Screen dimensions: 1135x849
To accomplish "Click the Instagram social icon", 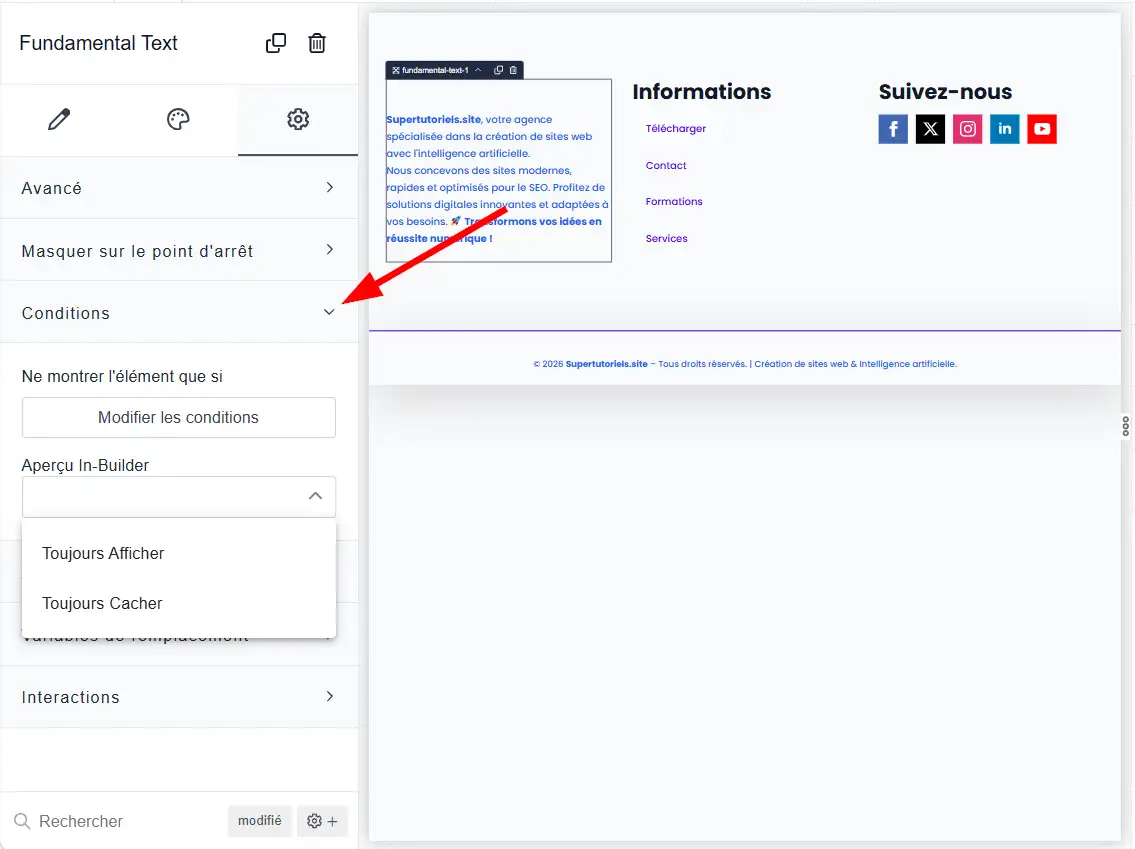I will (x=968, y=130).
